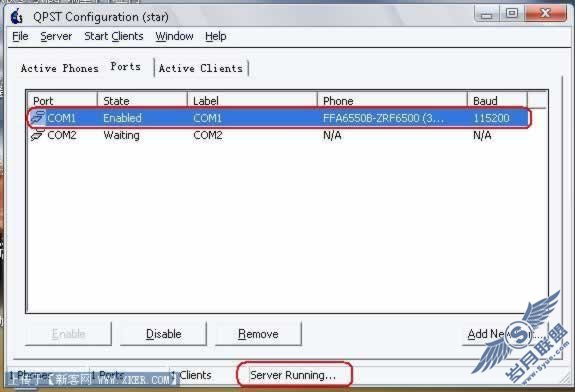The width and height of the screenshot is (575, 392).
Task: Open the Window menu
Action: pyautogui.click(x=174, y=36)
